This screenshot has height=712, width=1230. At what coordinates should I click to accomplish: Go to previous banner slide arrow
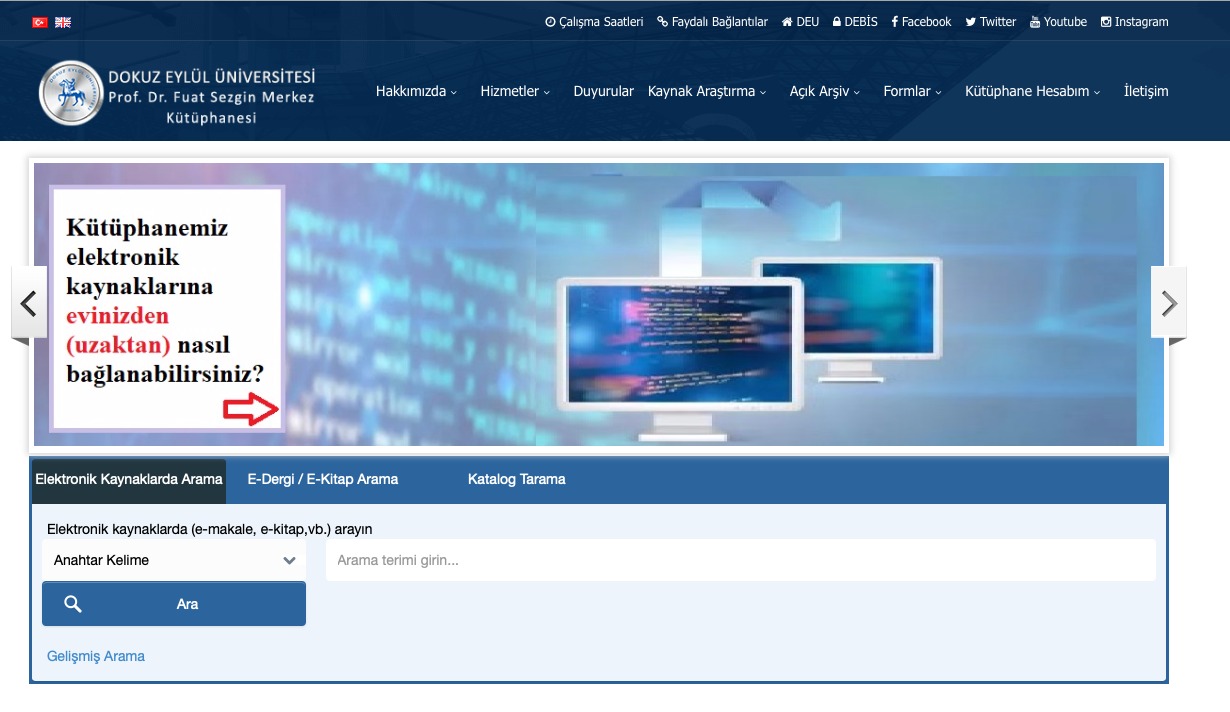(29, 303)
